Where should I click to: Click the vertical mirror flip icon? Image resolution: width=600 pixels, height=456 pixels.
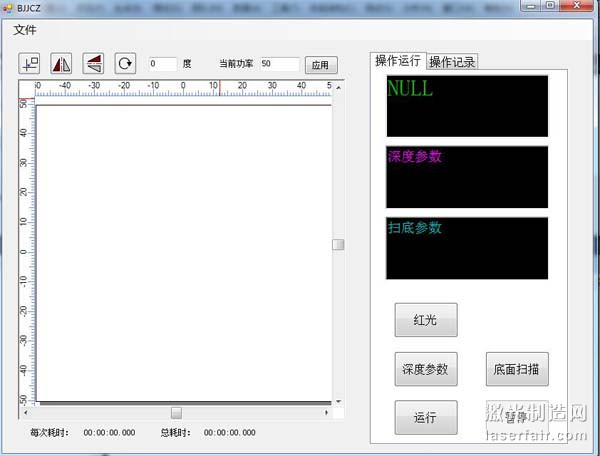pyautogui.click(x=93, y=63)
